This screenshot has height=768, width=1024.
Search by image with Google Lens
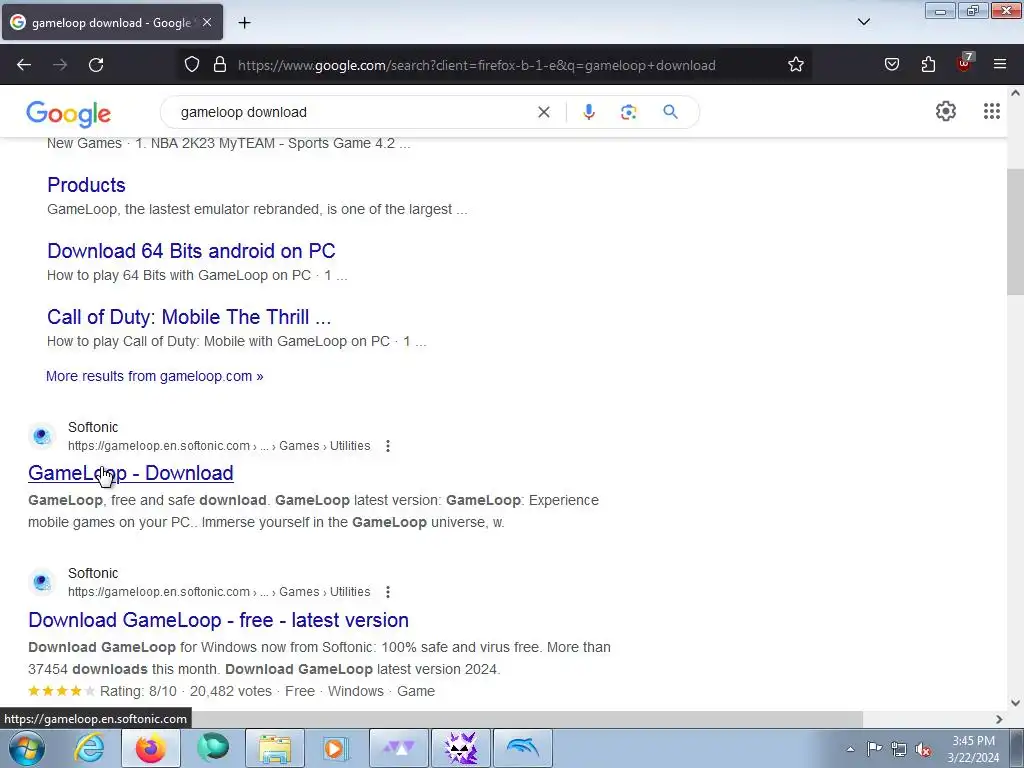pos(629,112)
